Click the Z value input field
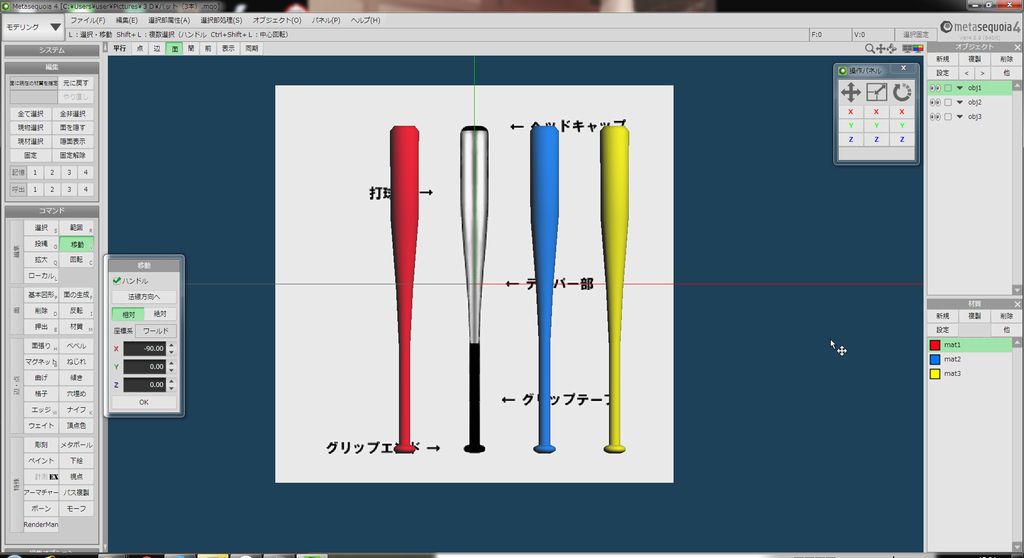Screen dimensions: 1024x558 [144, 385]
